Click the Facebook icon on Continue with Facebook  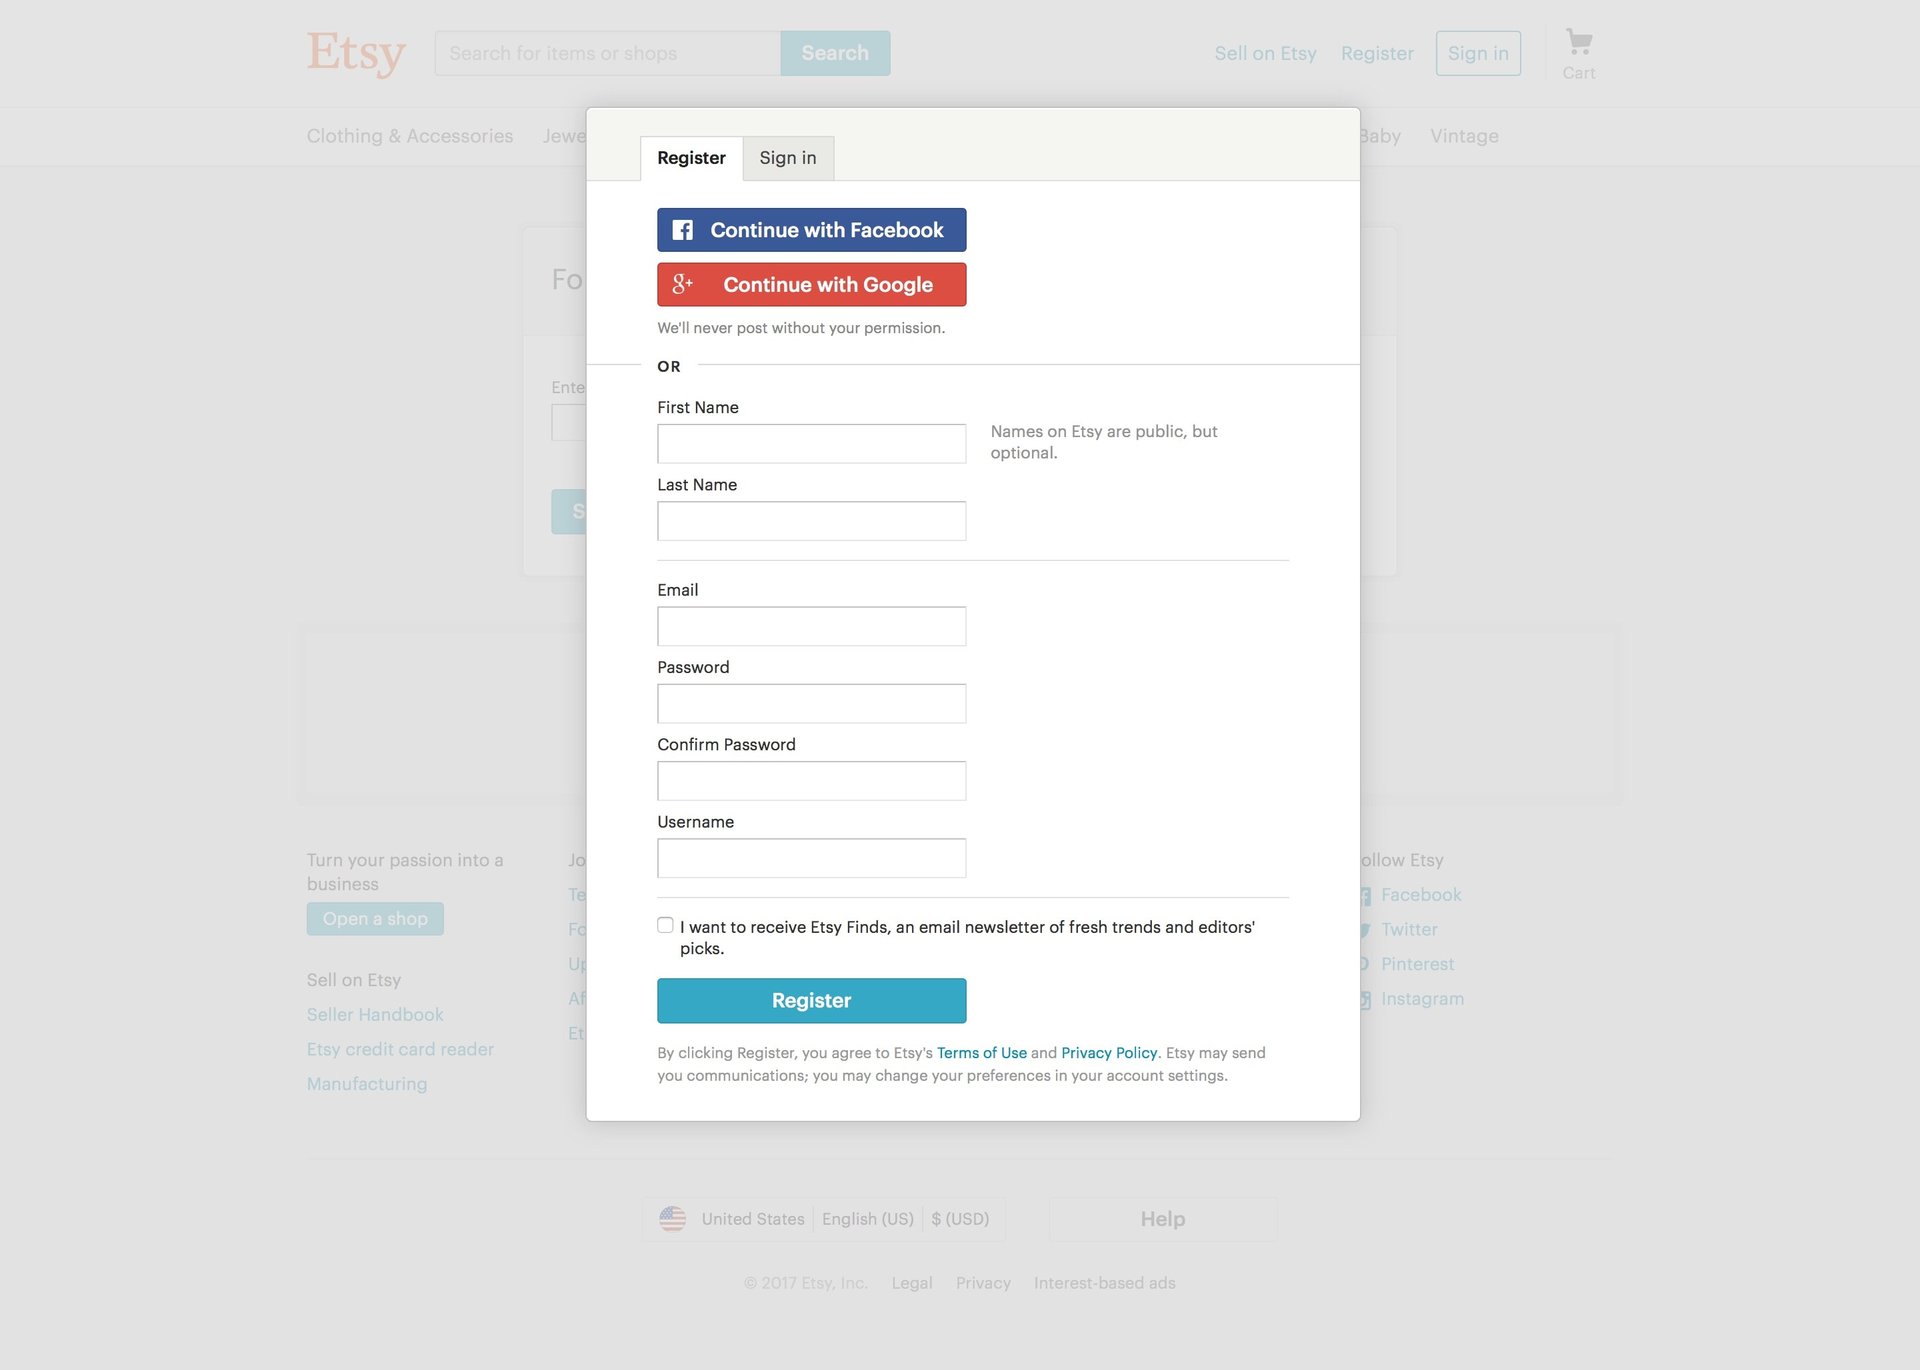coord(683,229)
